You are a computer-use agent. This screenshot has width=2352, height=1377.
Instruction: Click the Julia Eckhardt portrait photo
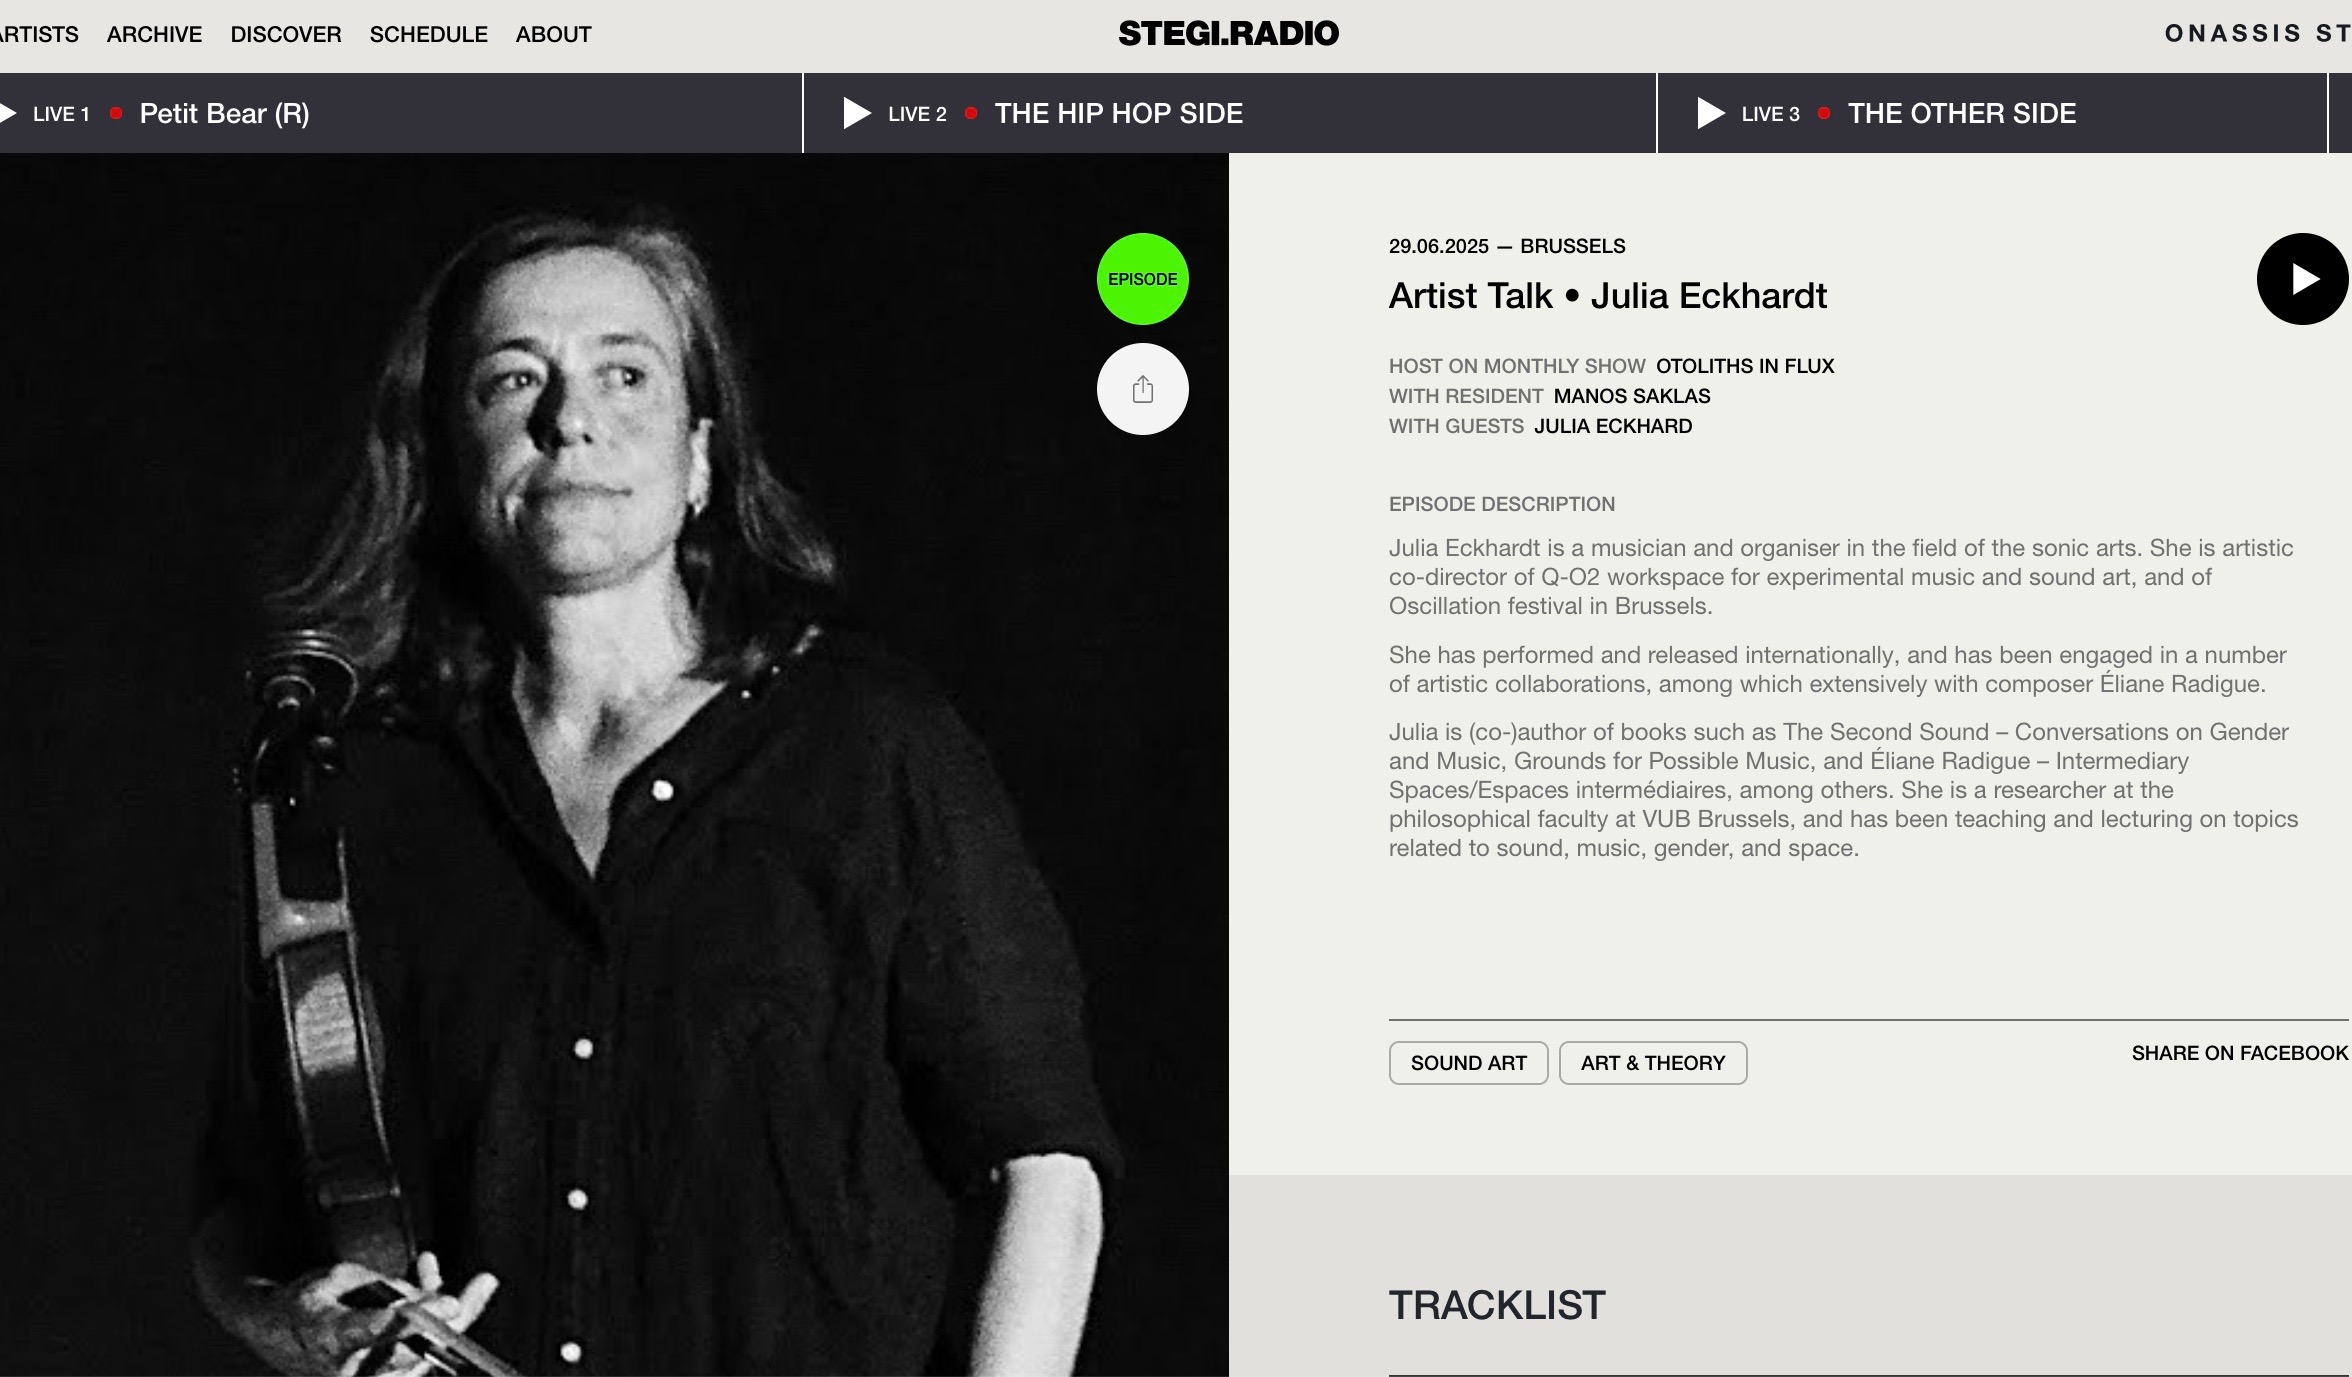coord(614,765)
